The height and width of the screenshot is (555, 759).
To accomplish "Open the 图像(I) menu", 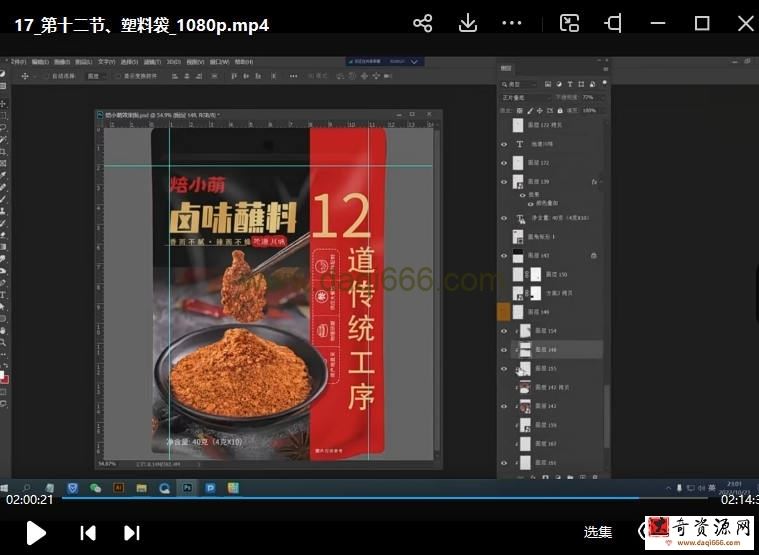I will click(62, 62).
